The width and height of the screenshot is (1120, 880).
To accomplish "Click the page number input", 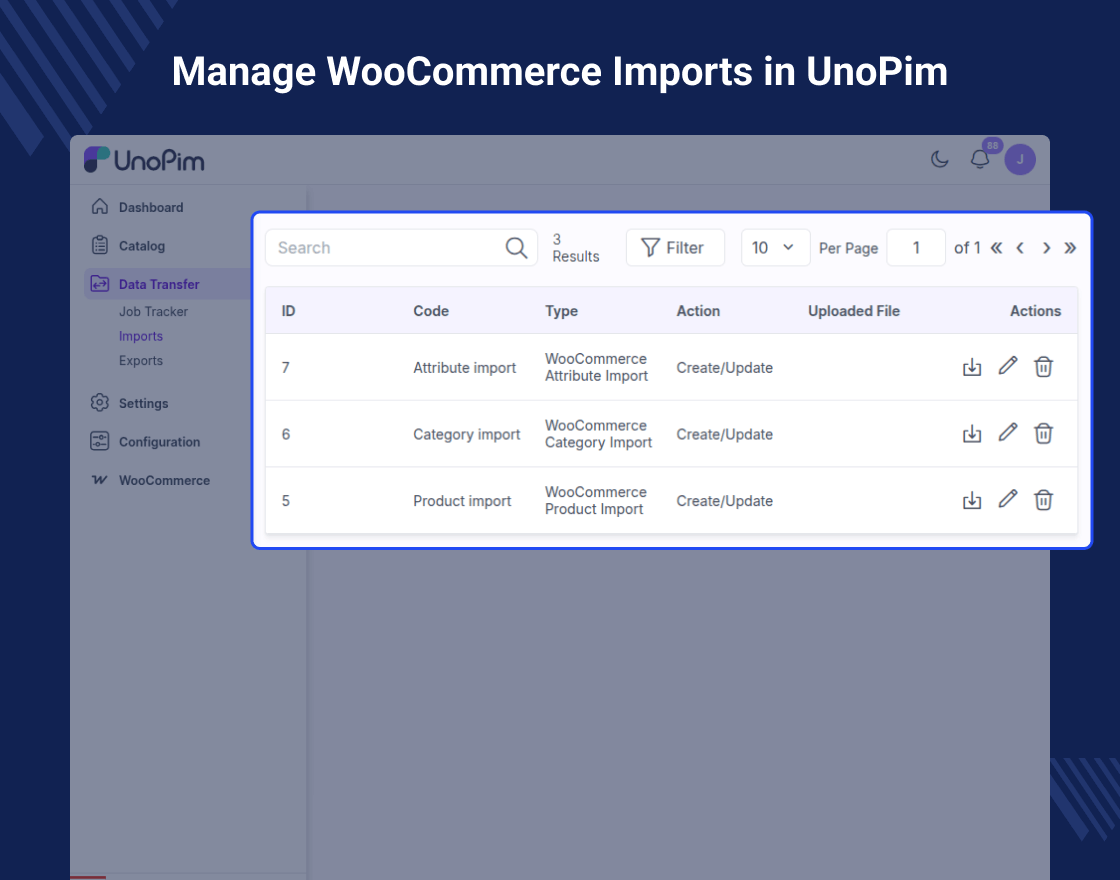I will 916,247.
